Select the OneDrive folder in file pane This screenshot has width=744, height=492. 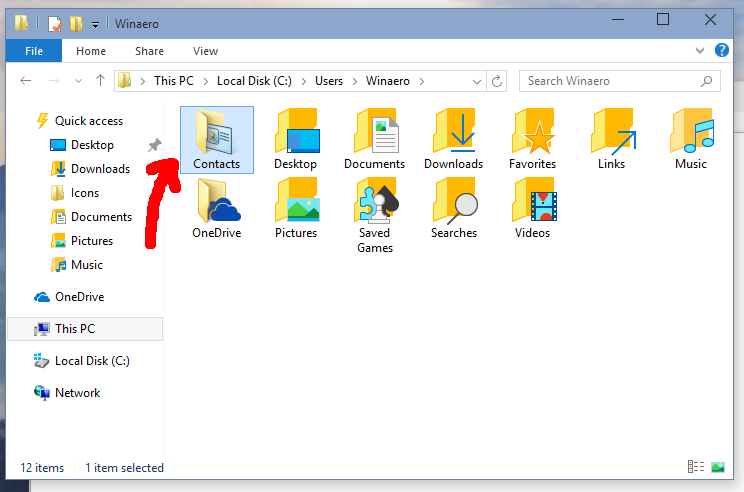[x=217, y=209]
